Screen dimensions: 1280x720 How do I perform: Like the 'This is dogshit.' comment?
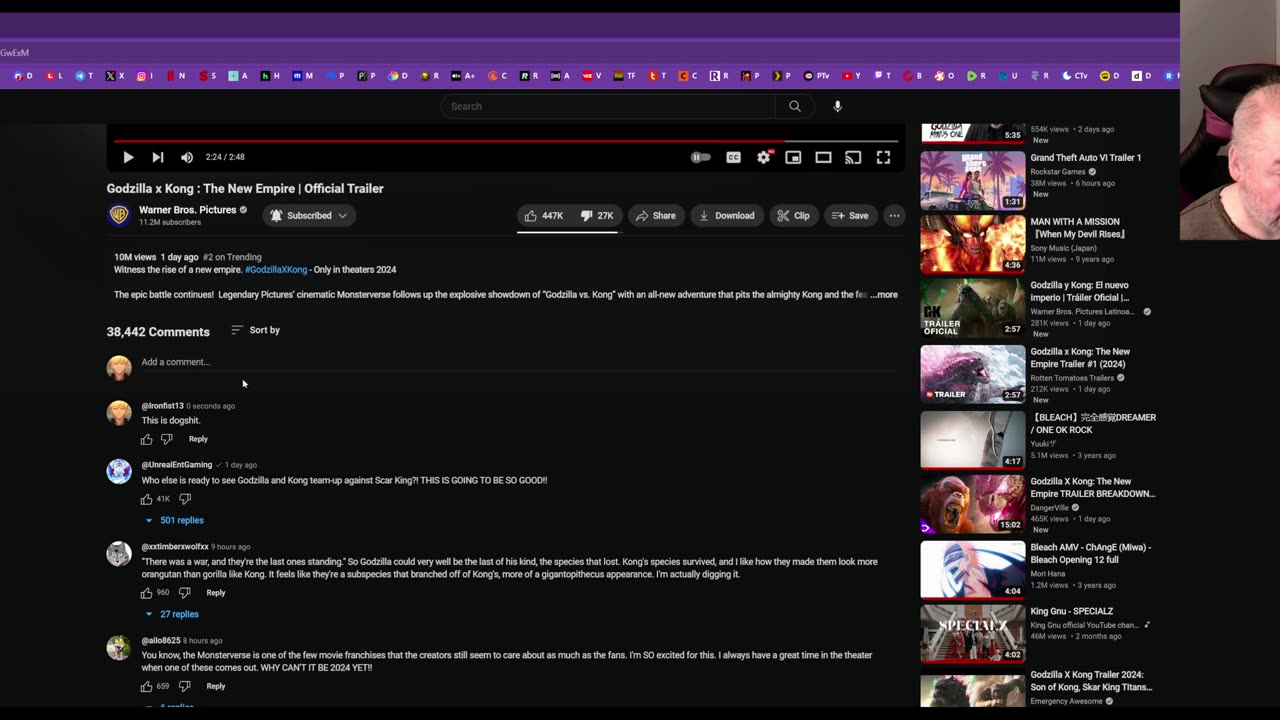[x=147, y=439]
